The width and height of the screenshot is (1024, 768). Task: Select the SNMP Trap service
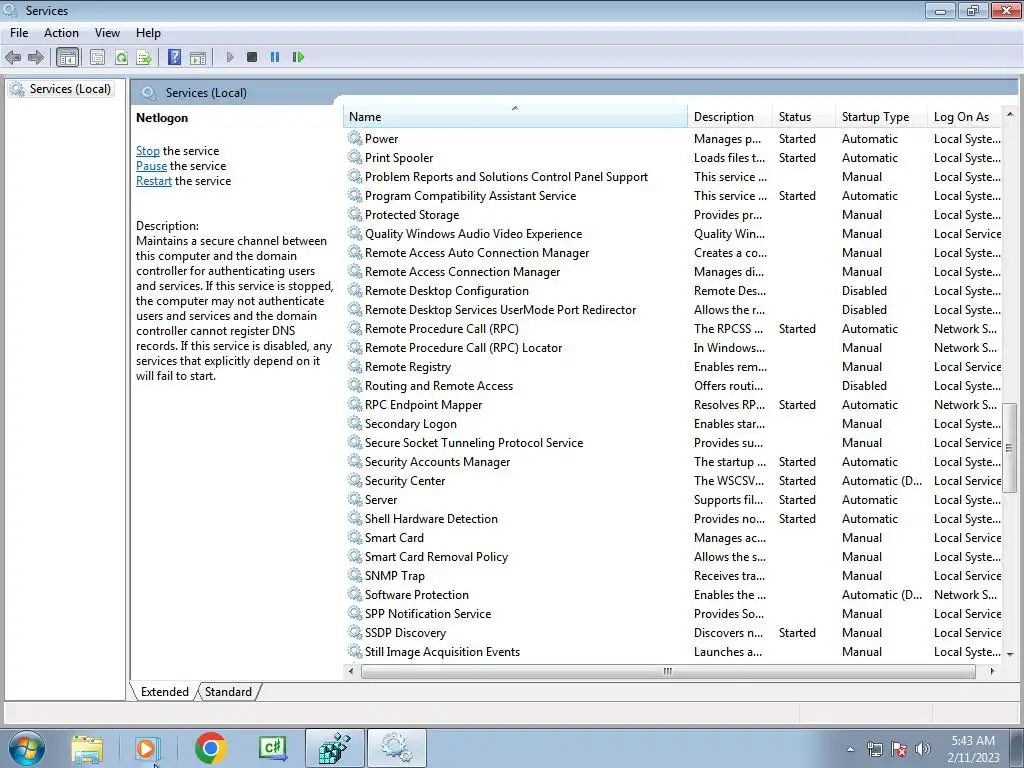673,575
